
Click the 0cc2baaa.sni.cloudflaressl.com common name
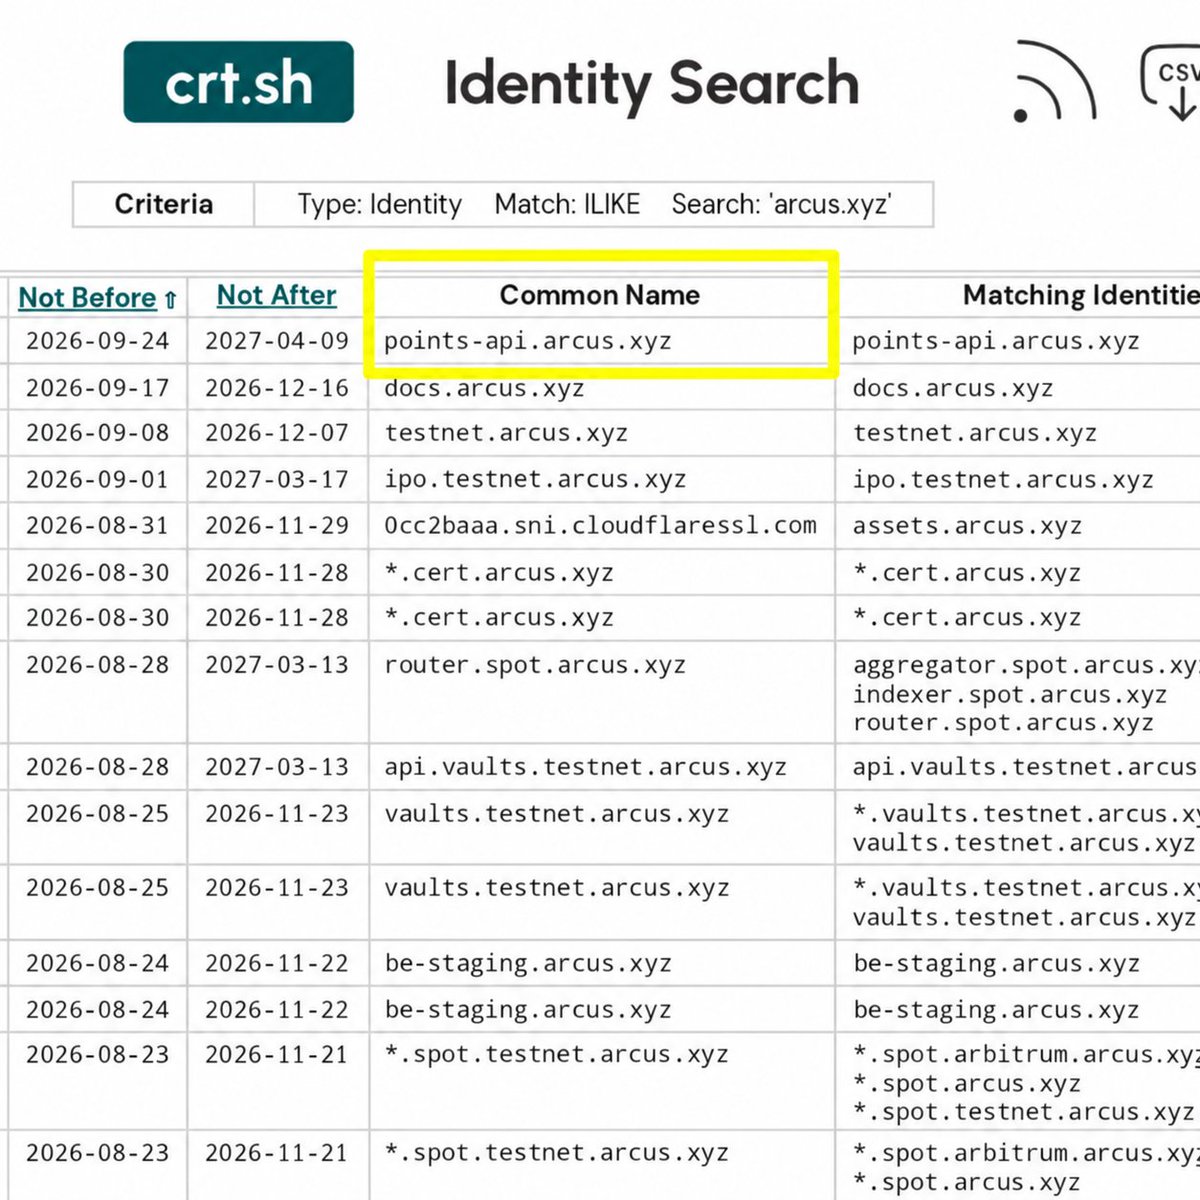point(600,525)
